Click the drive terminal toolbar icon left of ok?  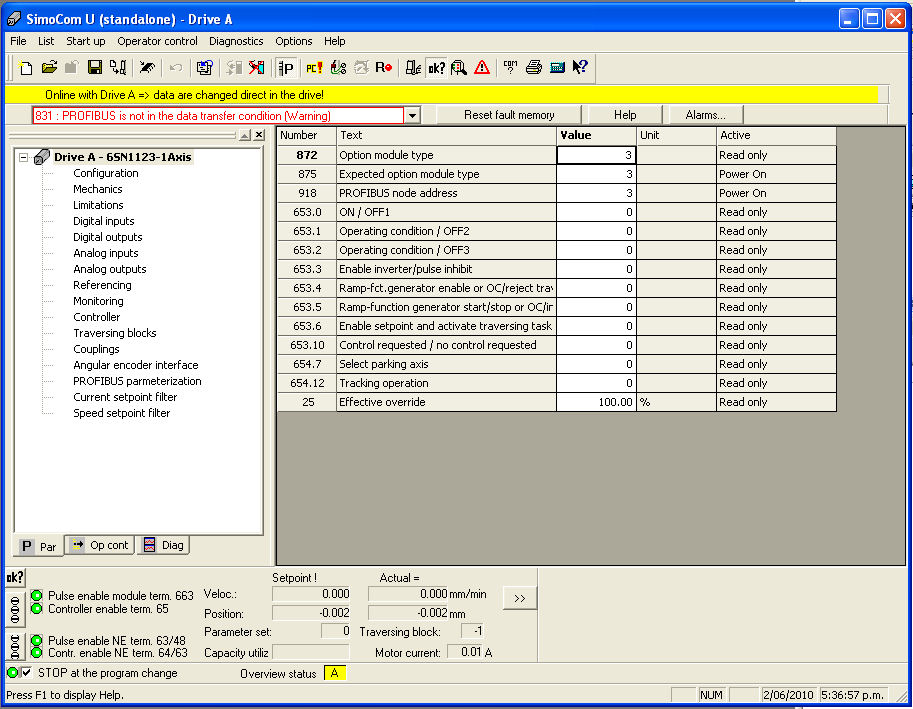coord(413,68)
